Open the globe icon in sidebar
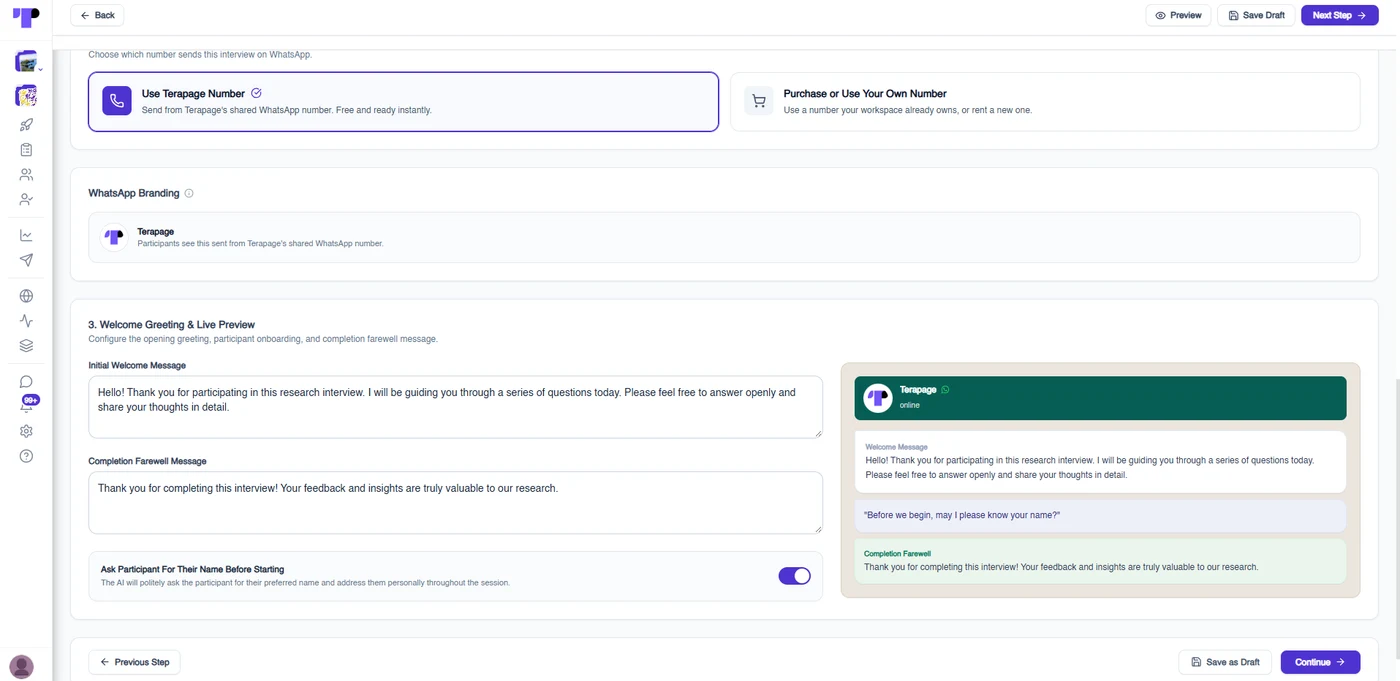The height and width of the screenshot is (681, 1400). [26, 296]
